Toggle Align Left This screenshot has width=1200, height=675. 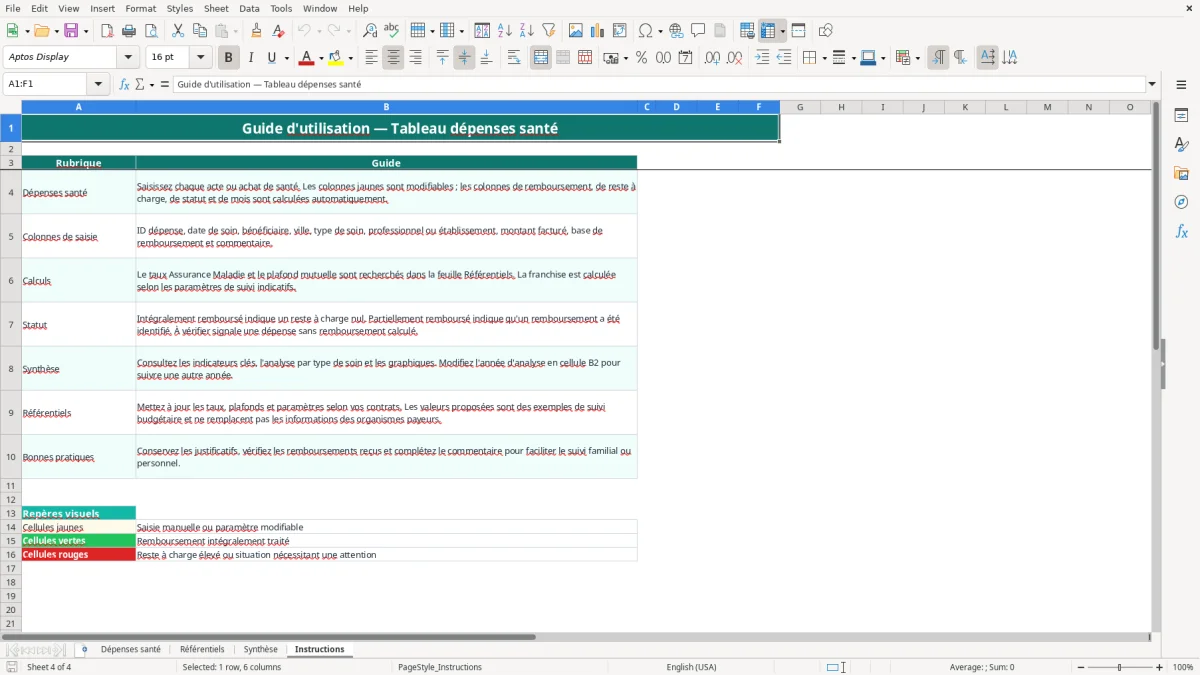[371, 58]
